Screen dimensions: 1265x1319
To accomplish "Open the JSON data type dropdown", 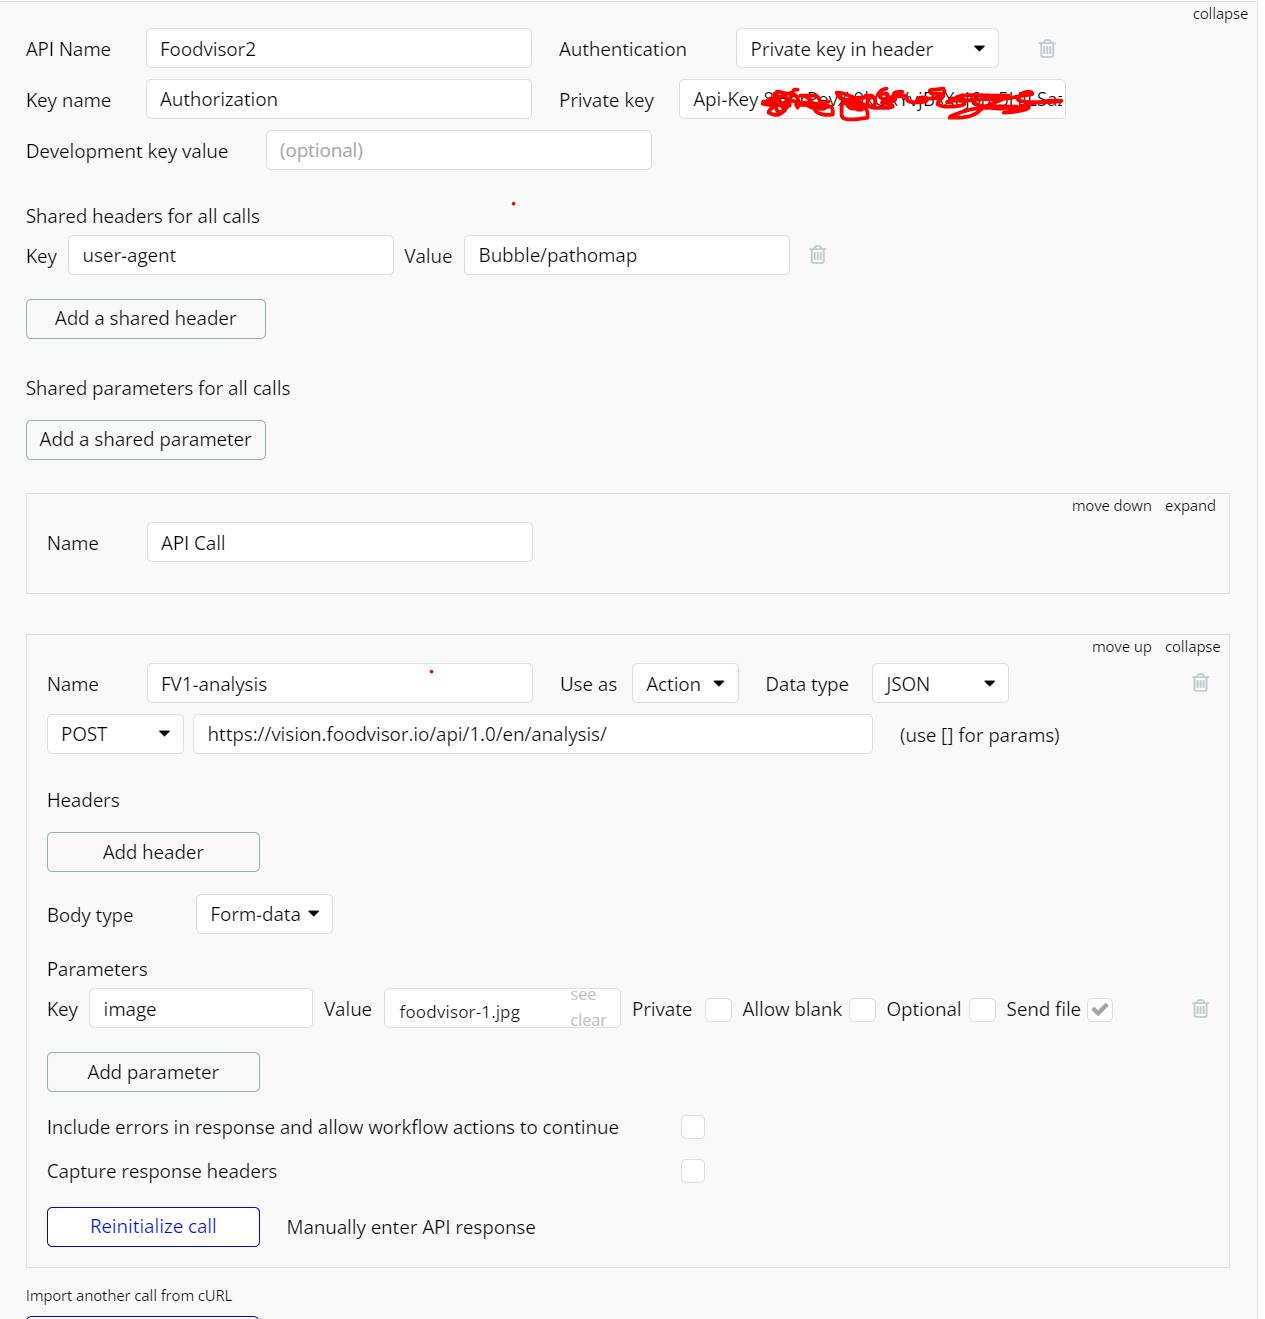I will 939,684.
